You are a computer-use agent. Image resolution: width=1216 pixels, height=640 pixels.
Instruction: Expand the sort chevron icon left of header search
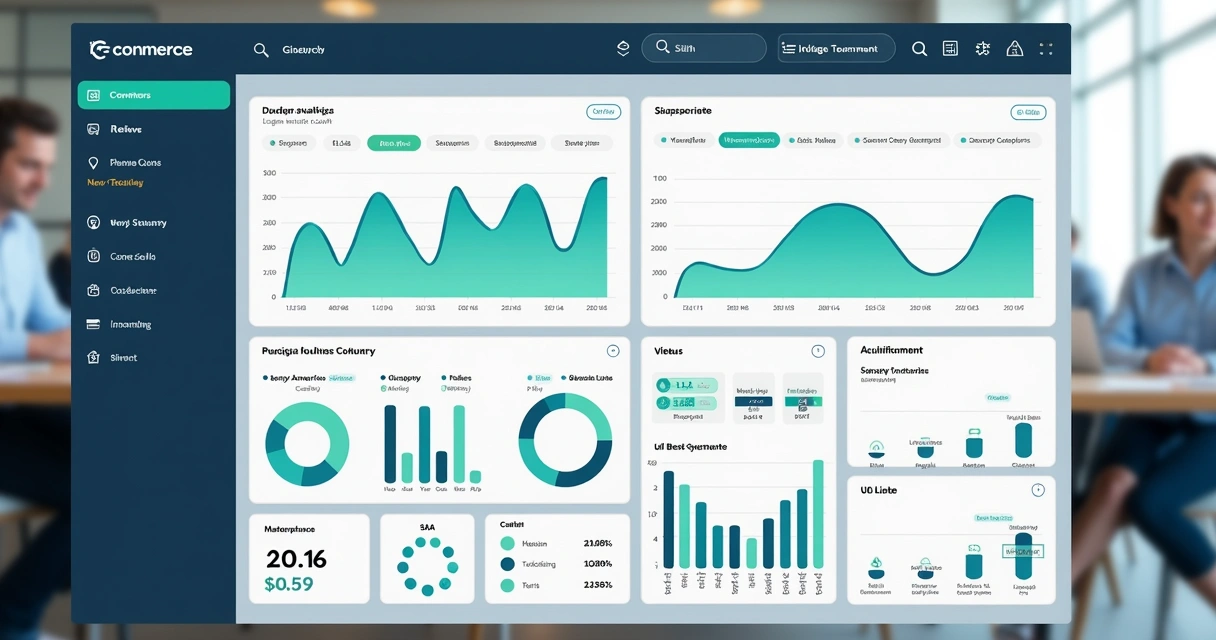(x=622, y=47)
